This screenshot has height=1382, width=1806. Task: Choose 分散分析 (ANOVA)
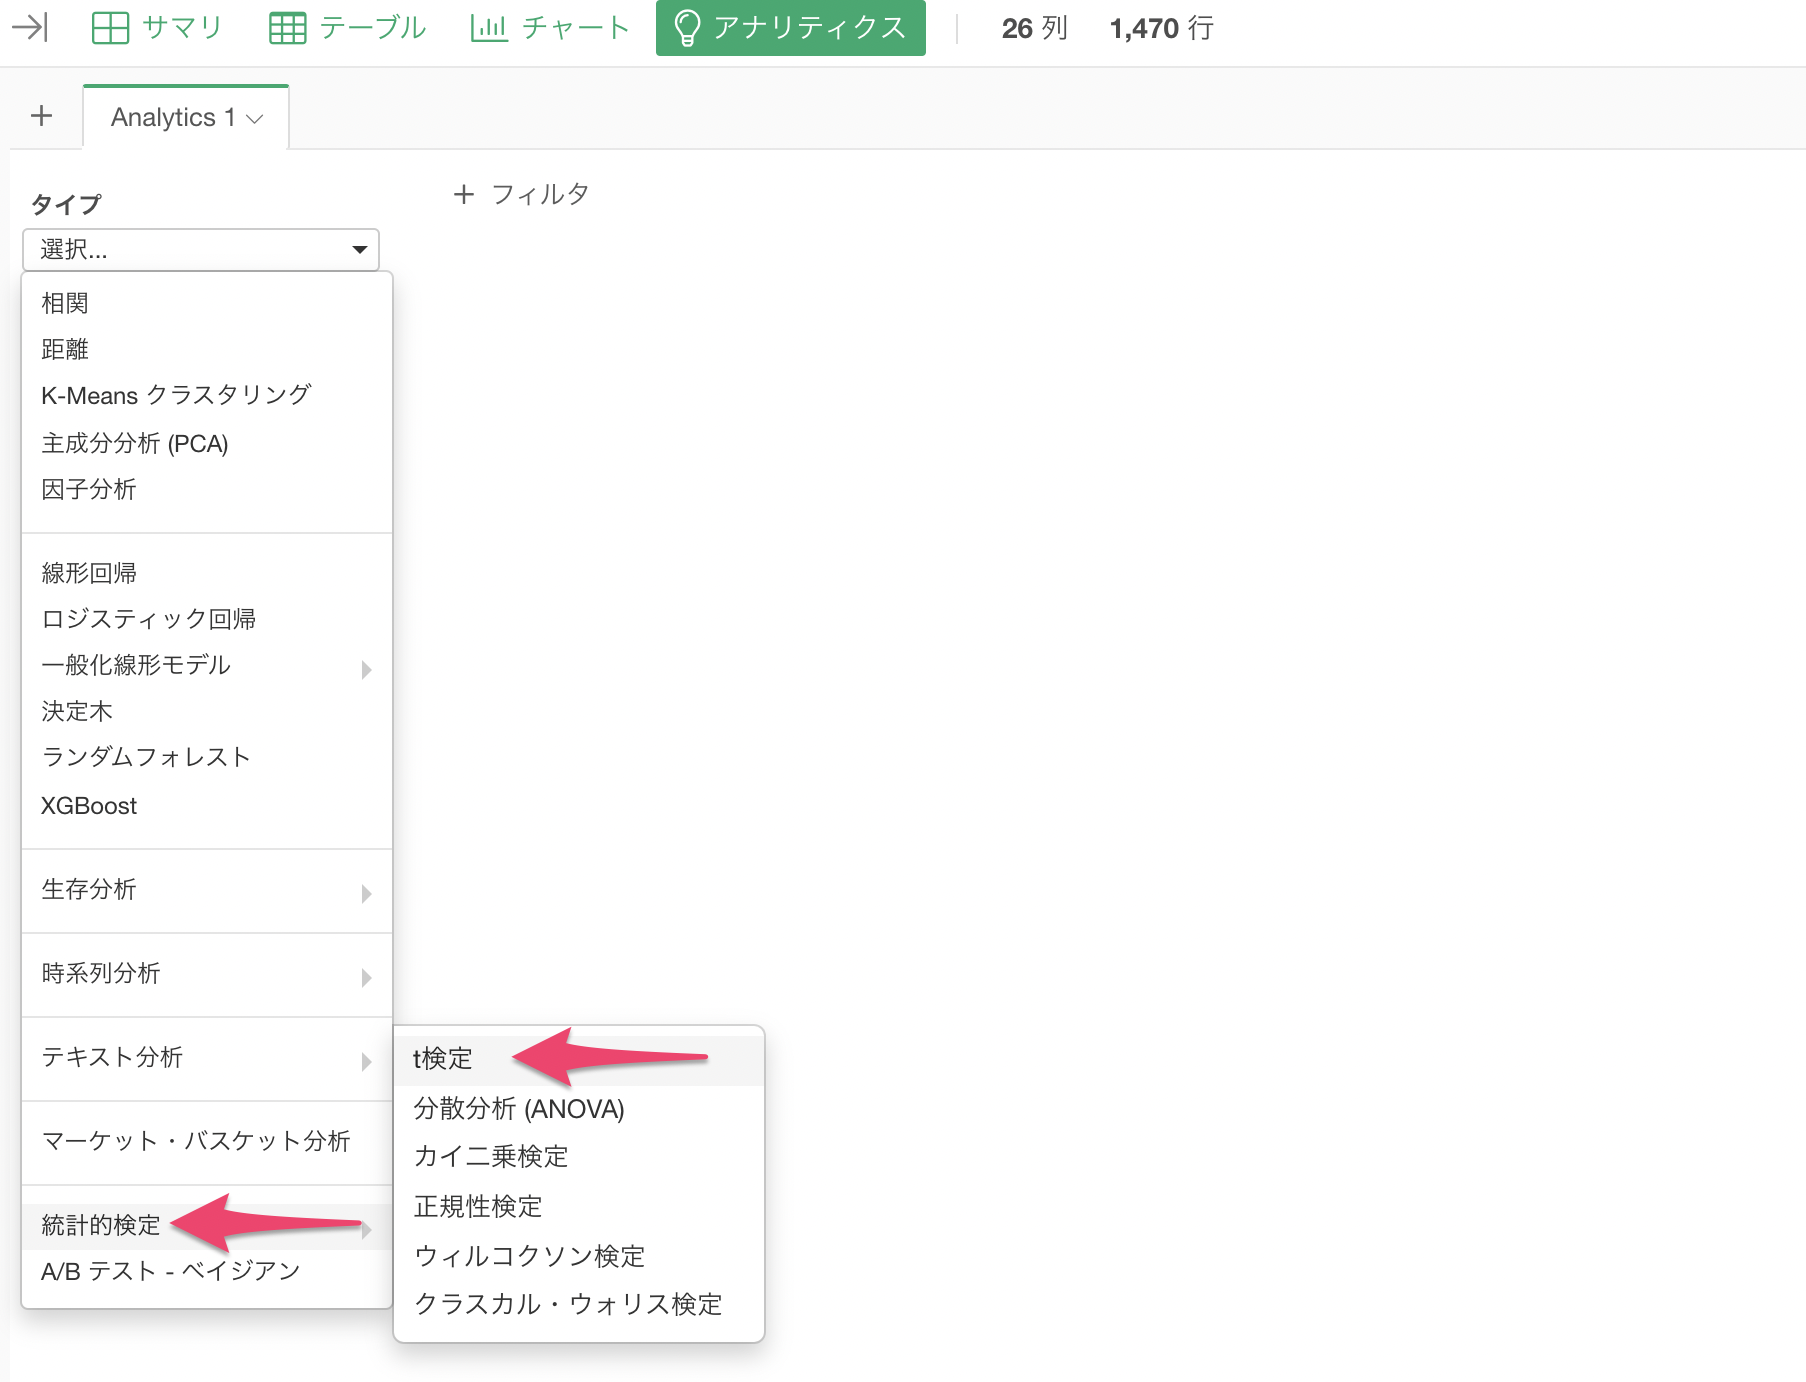click(579, 1108)
